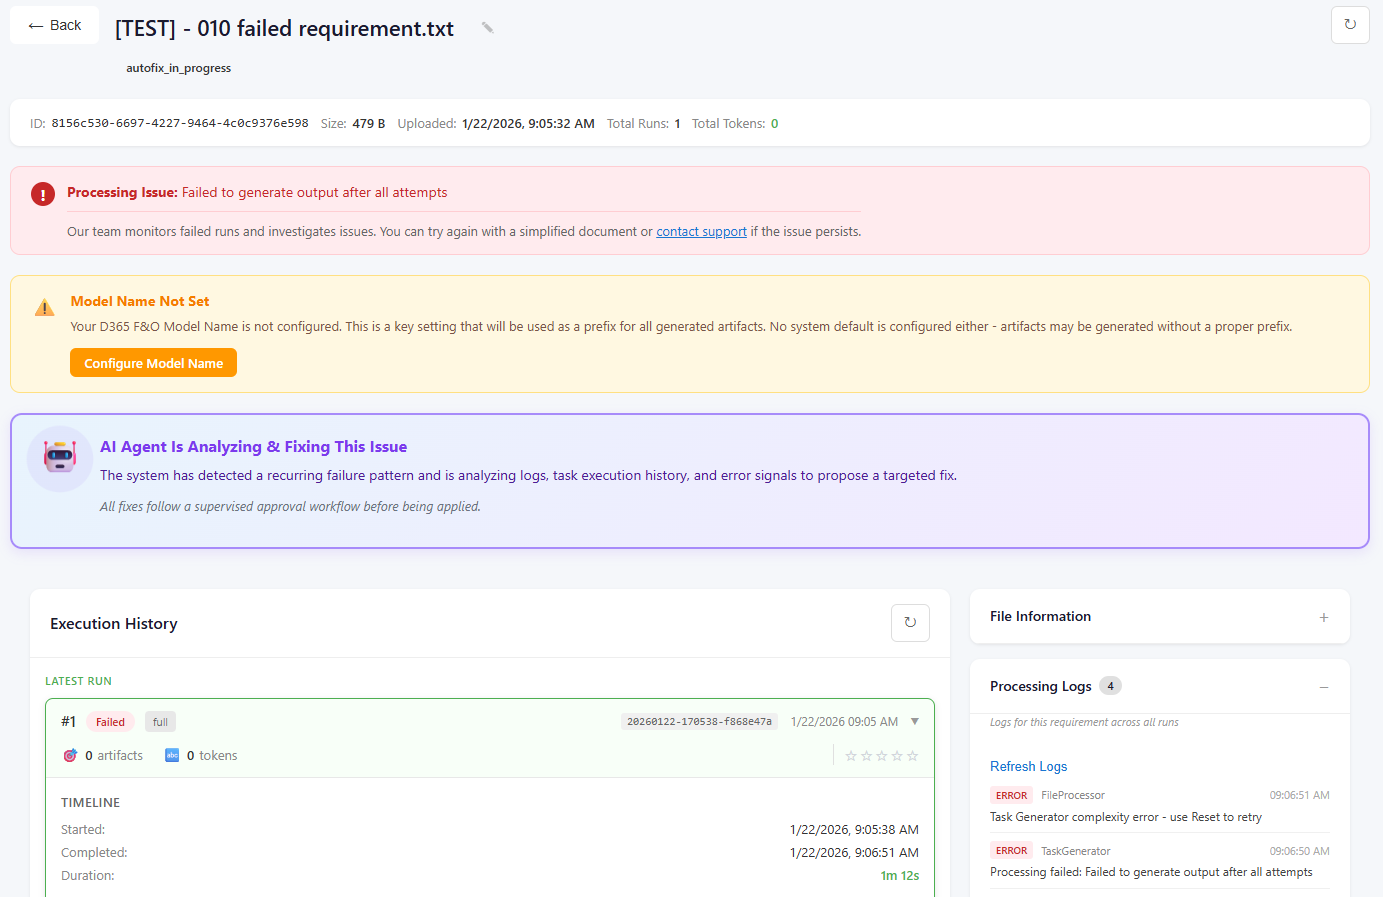Rate run with the second star
This screenshot has width=1383, height=897.
click(x=866, y=756)
